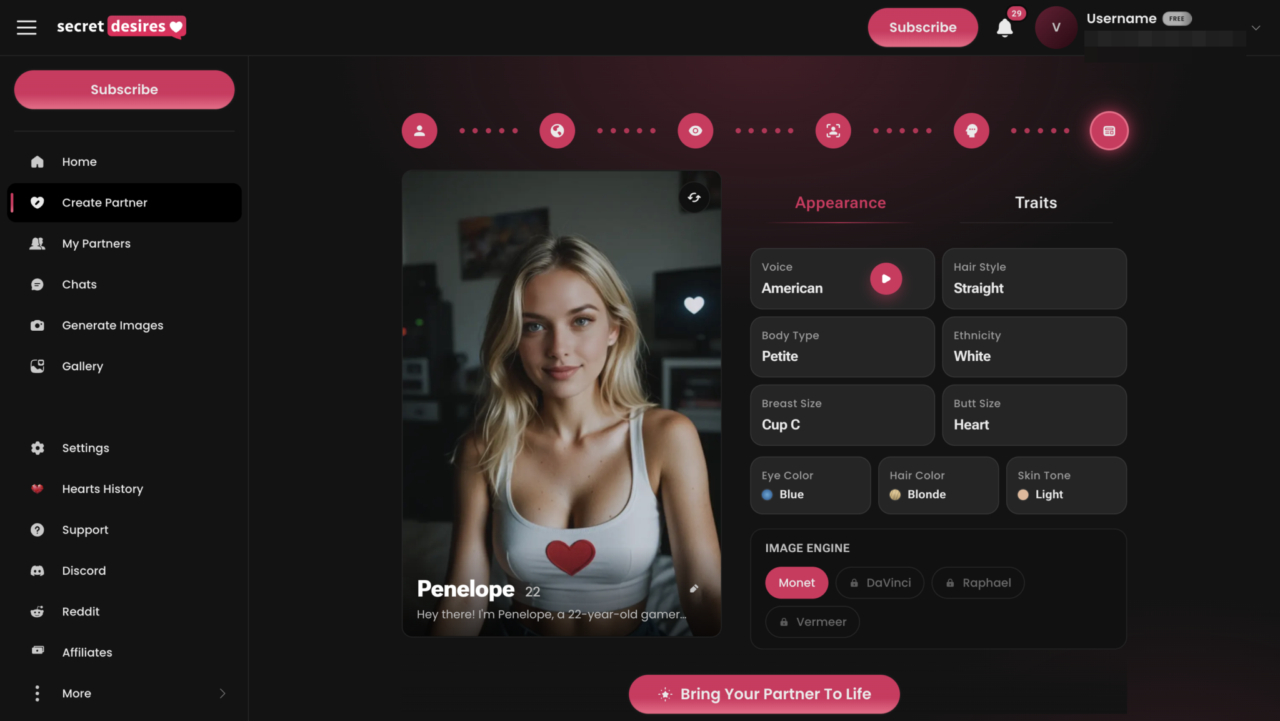The image size is (1280, 721).
Task: Like Penelope with the heart icon
Action: point(694,305)
